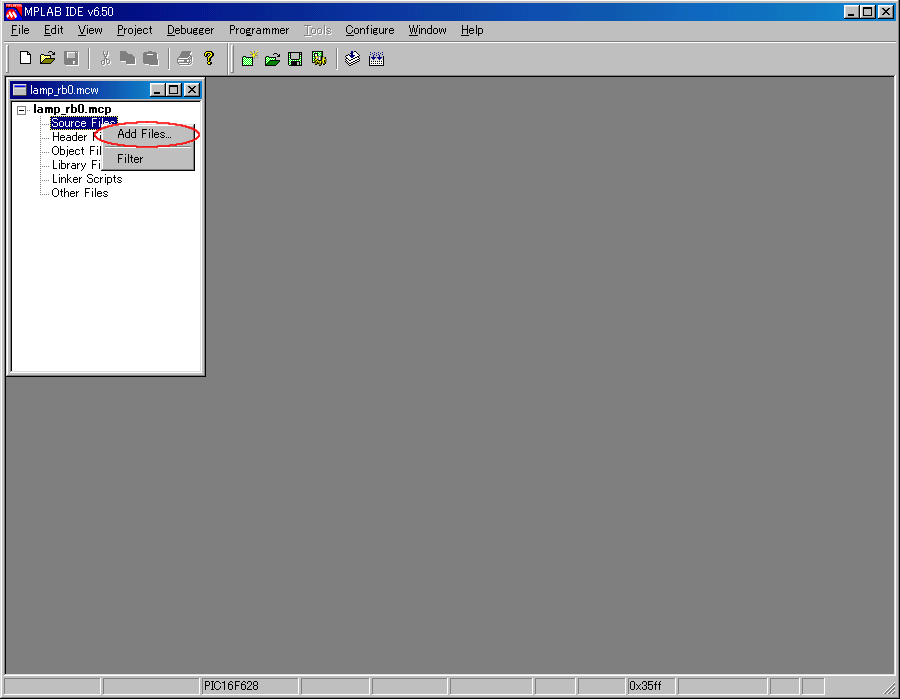The image size is (900, 700).
Task: Open the Window menu
Action: [x=427, y=30]
